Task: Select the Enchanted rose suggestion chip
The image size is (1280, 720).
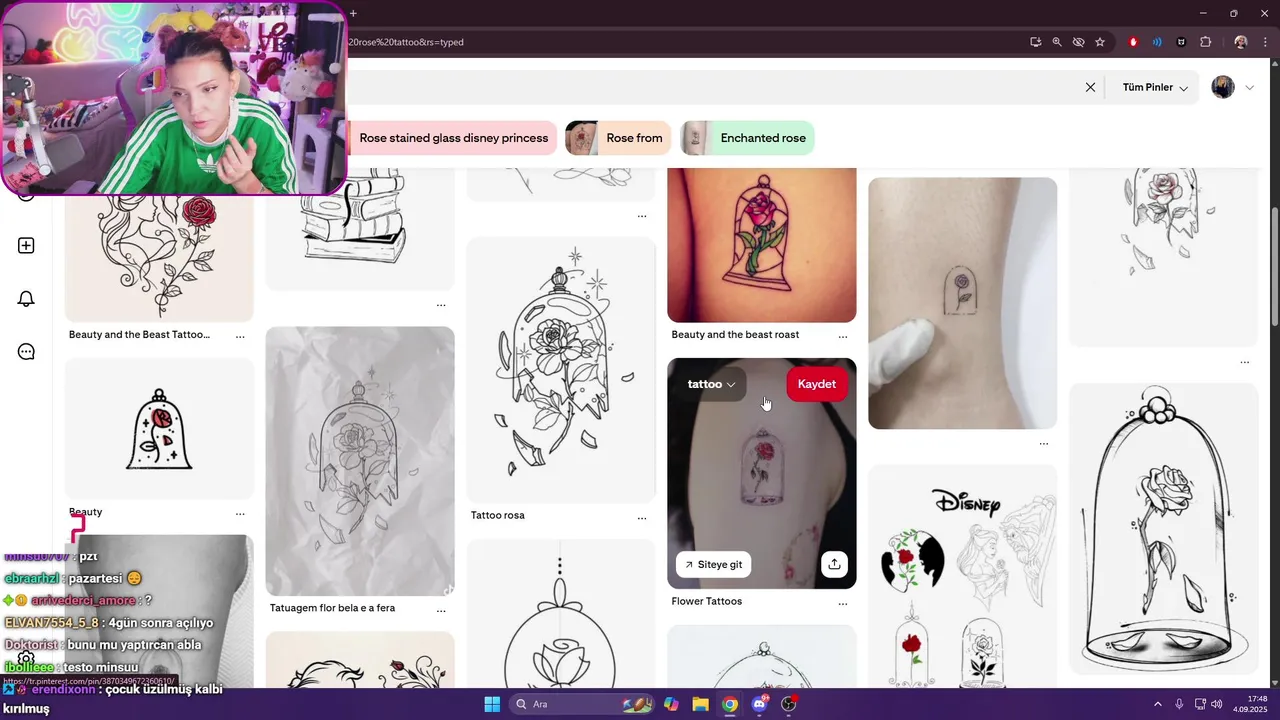Action: pyautogui.click(x=747, y=138)
